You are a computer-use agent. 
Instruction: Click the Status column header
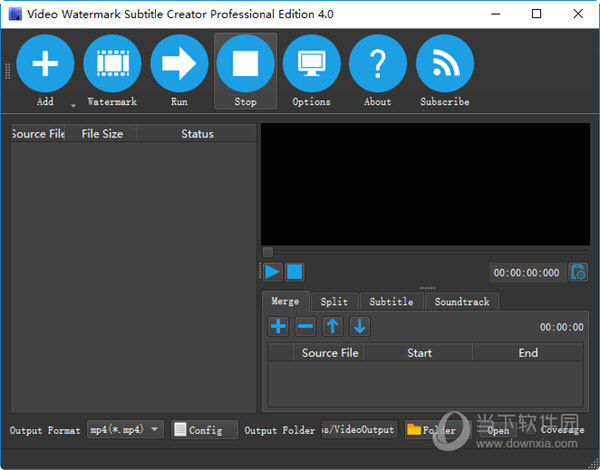[197, 134]
